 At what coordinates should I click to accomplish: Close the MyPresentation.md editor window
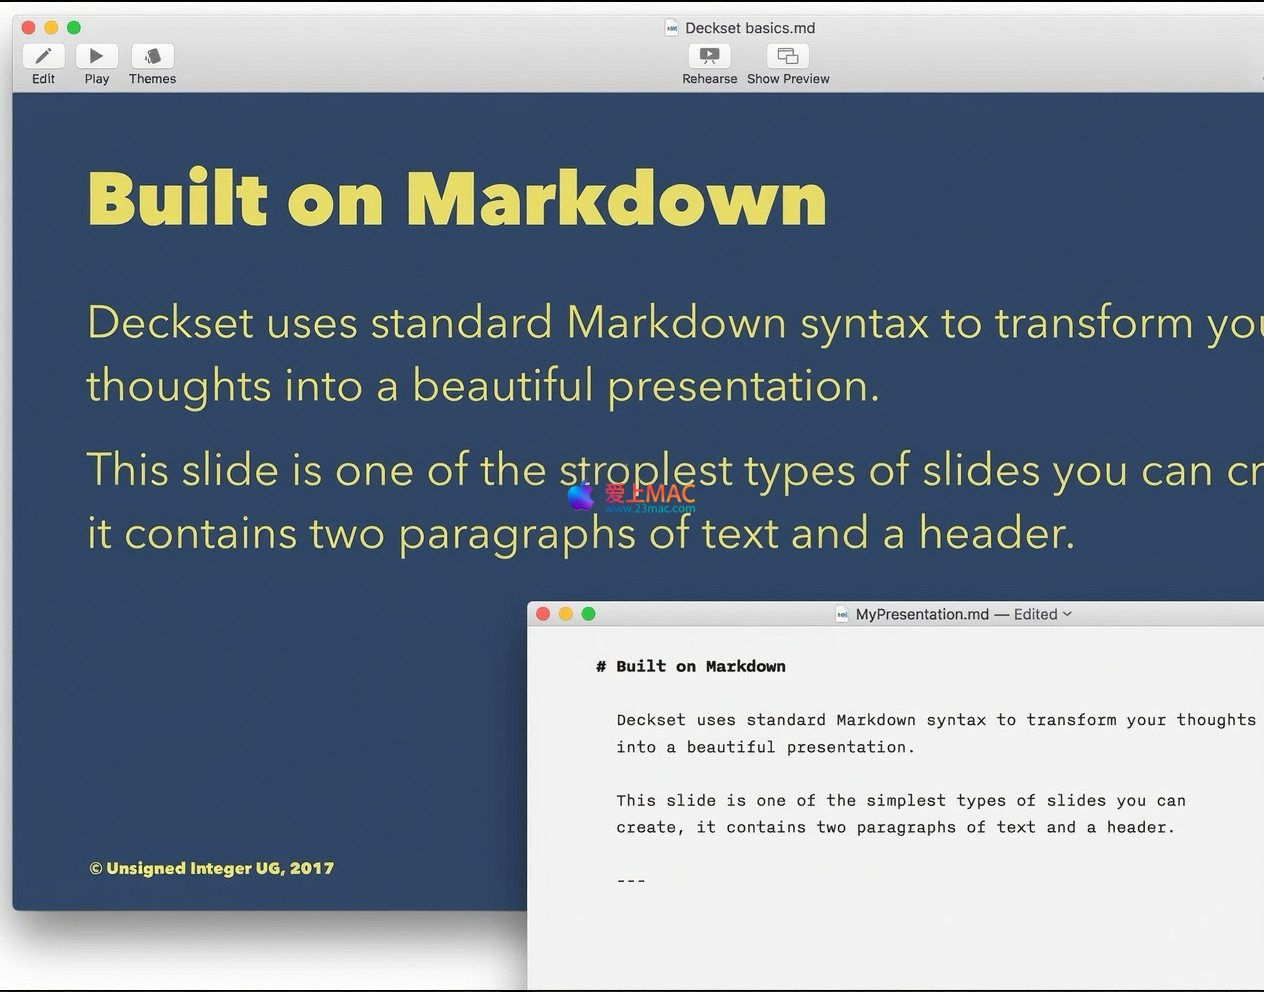[x=543, y=614]
